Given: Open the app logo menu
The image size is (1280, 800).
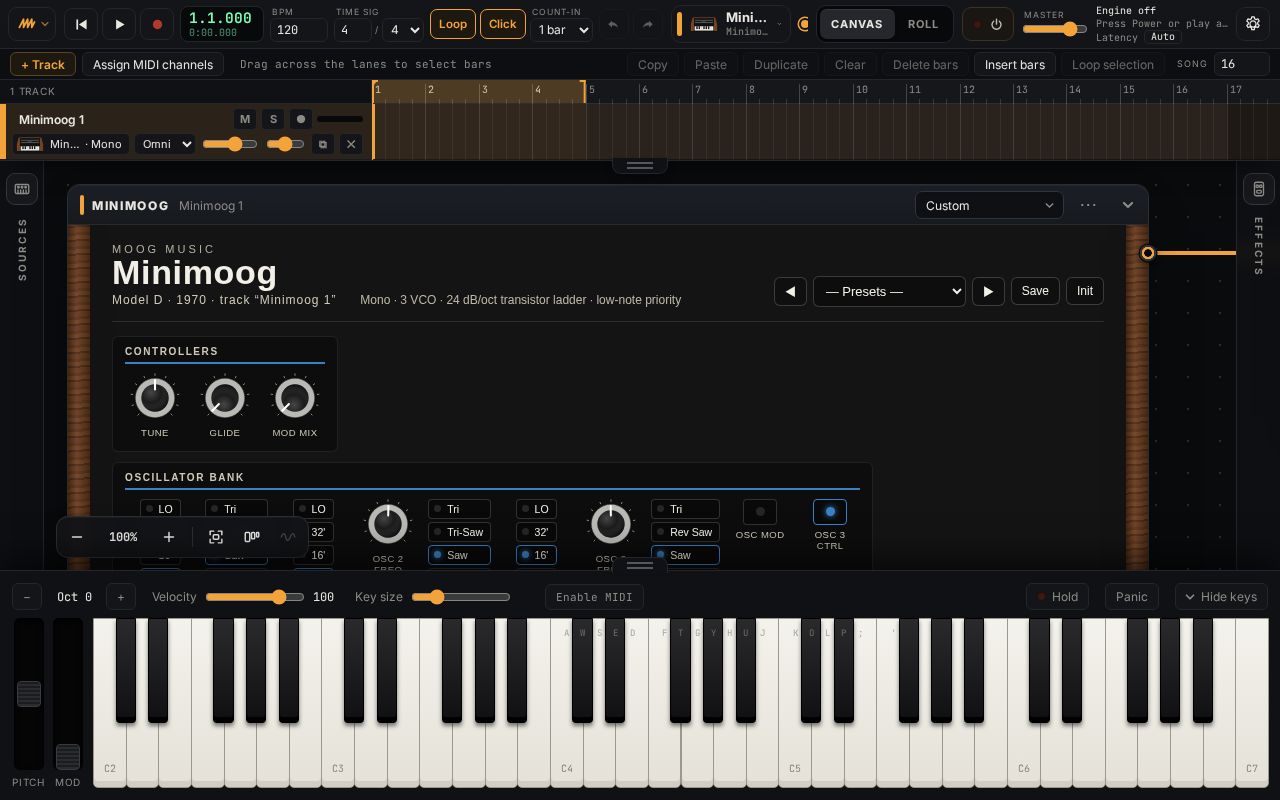Looking at the screenshot, I should (32, 24).
